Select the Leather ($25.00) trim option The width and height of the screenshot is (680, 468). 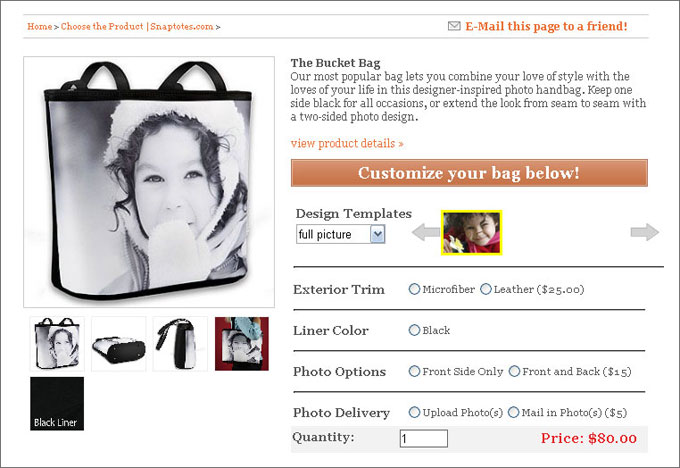click(x=486, y=289)
